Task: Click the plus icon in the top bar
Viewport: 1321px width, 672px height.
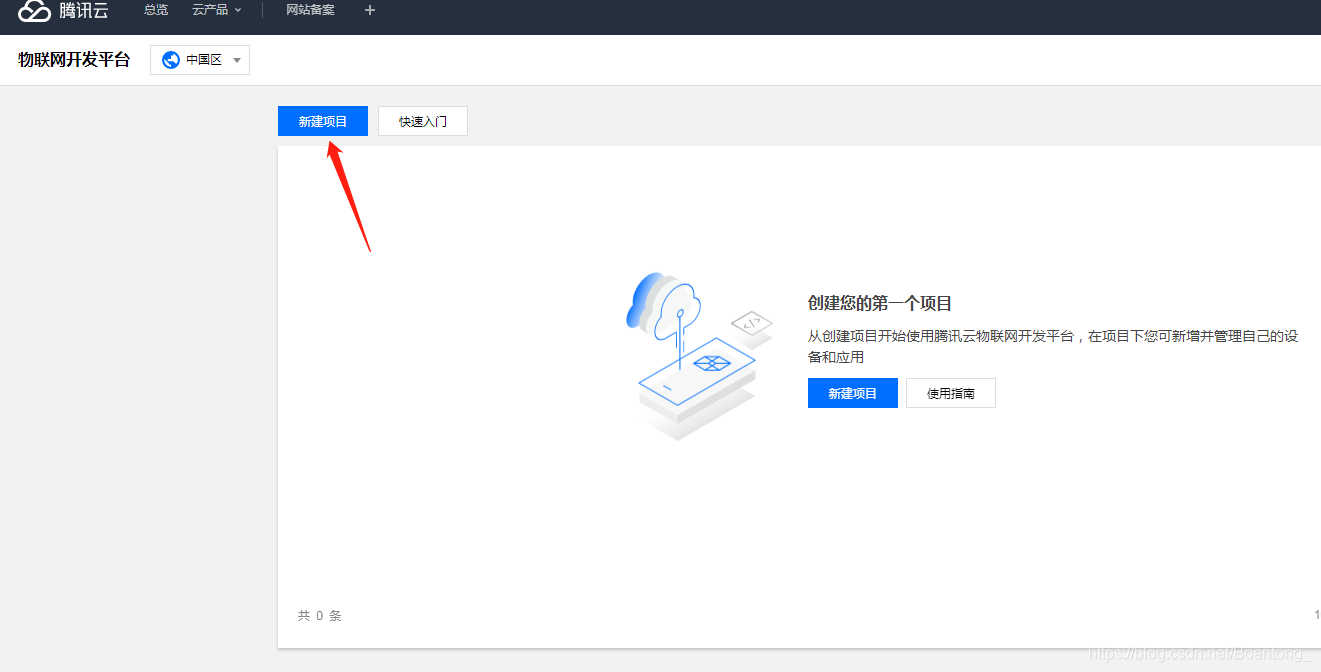Action: (x=370, y=10)
